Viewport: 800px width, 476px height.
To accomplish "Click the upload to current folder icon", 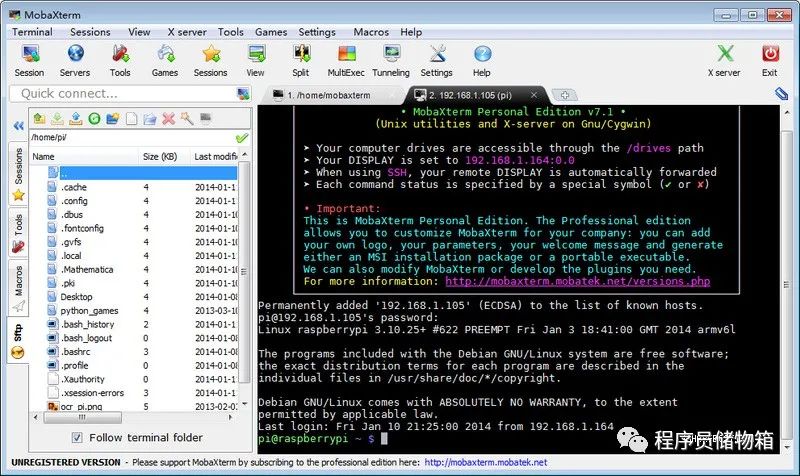I will point(76,119).
